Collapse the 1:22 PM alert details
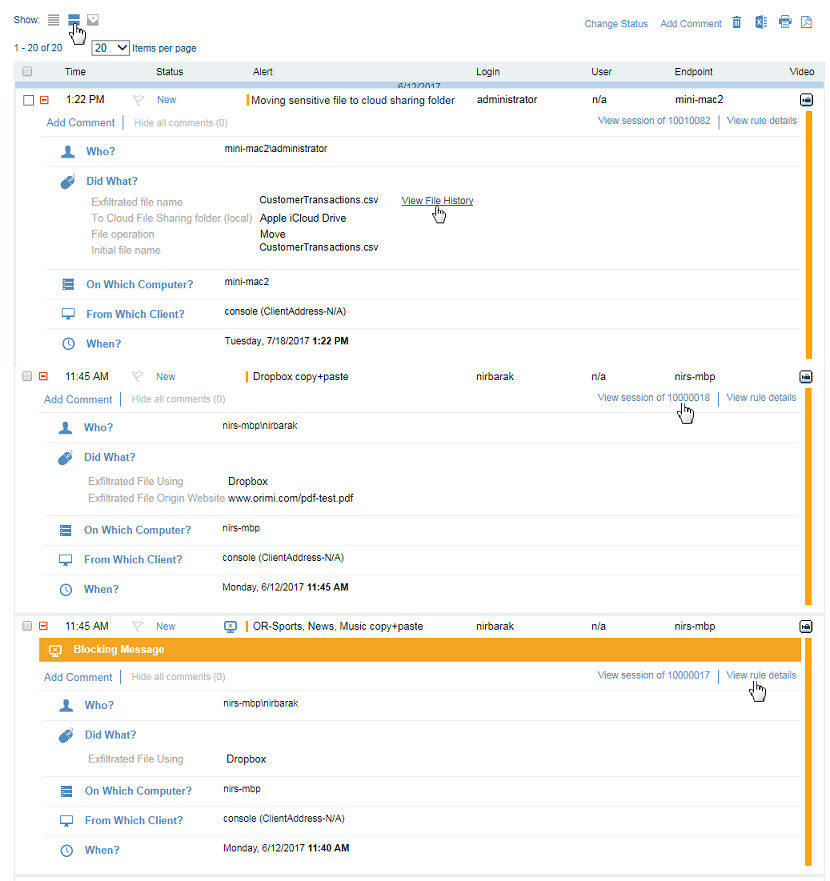Screen dimensions: 830x881 43,100
